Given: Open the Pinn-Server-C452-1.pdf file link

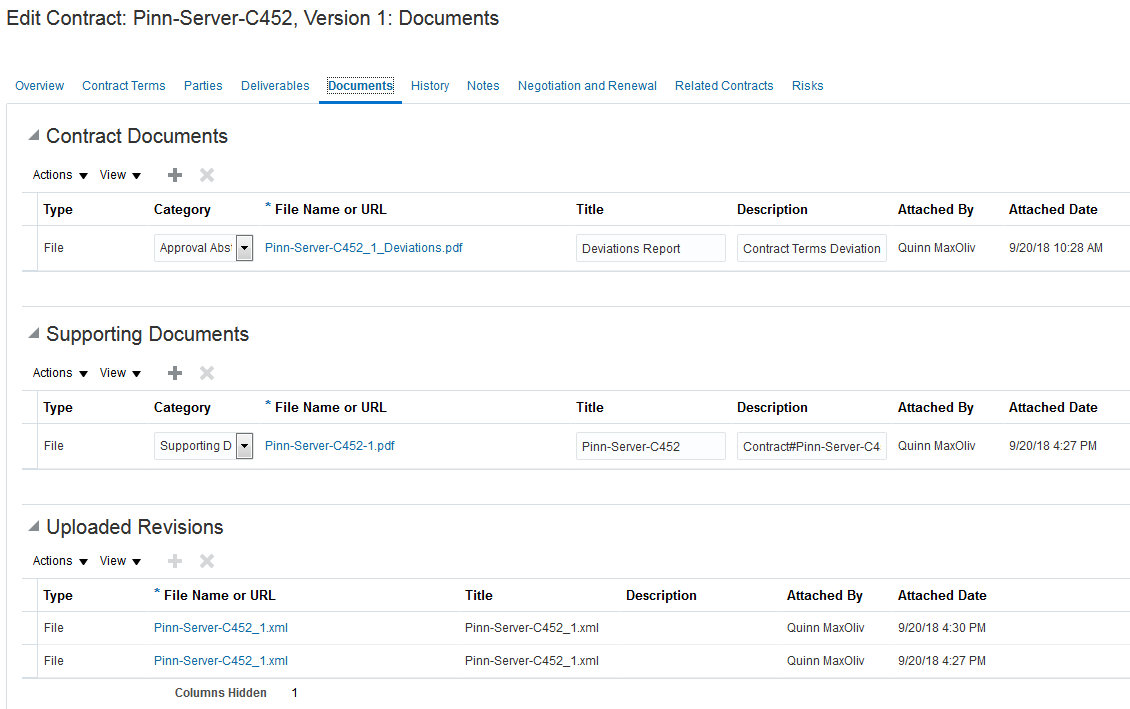Looking at the screenshot, I should pyautogui.click(x=329, y=446).
